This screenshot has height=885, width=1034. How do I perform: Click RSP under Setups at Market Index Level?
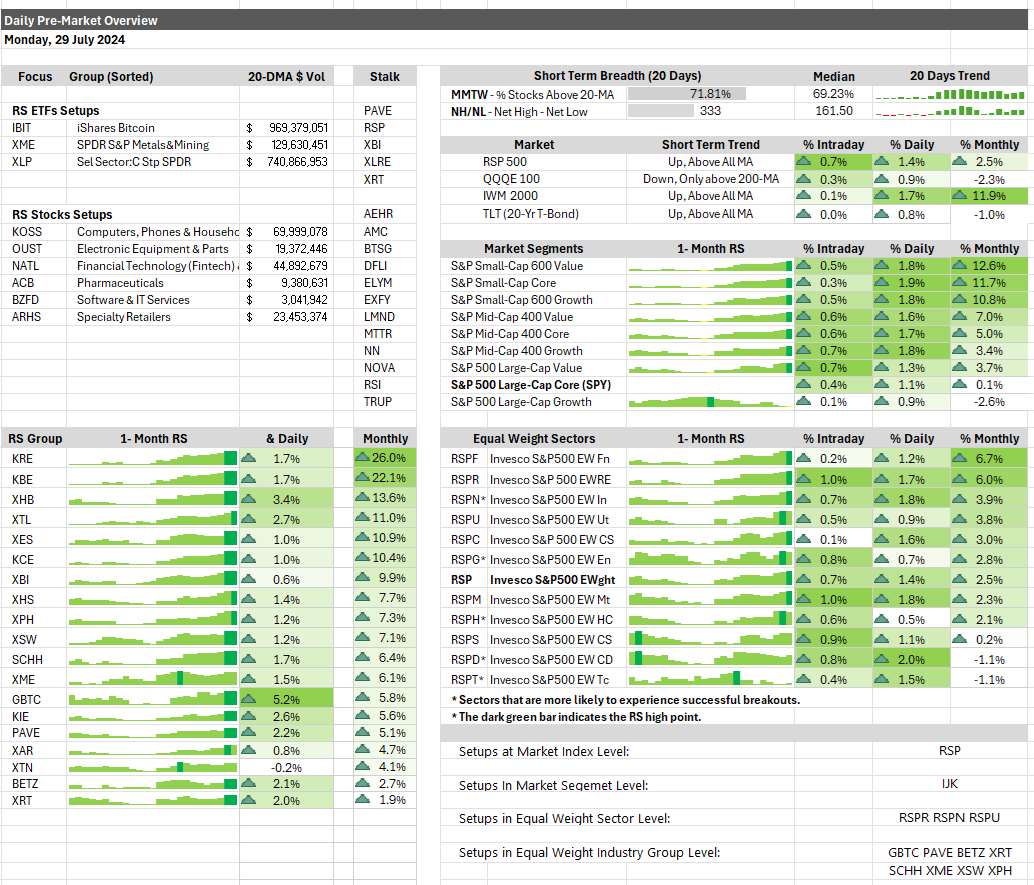coord(949,750)
